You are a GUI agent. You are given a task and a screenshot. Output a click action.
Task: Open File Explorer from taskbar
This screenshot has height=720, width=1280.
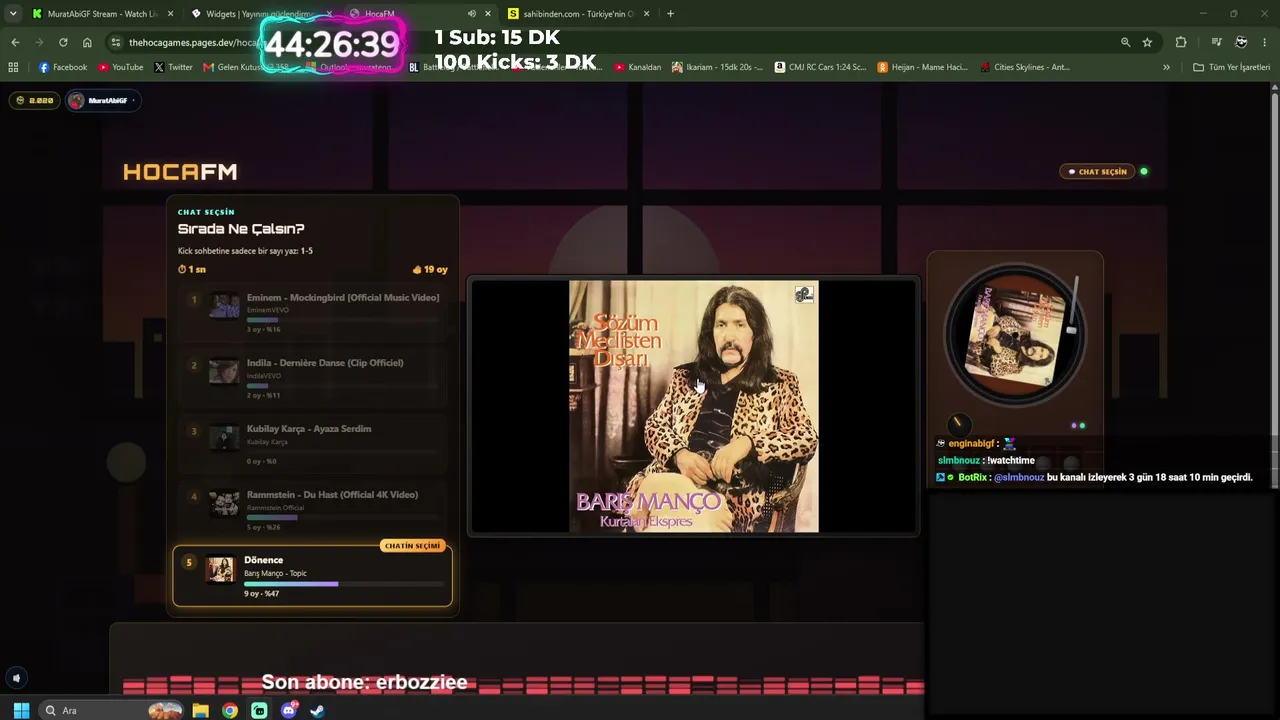coord(200,710)
